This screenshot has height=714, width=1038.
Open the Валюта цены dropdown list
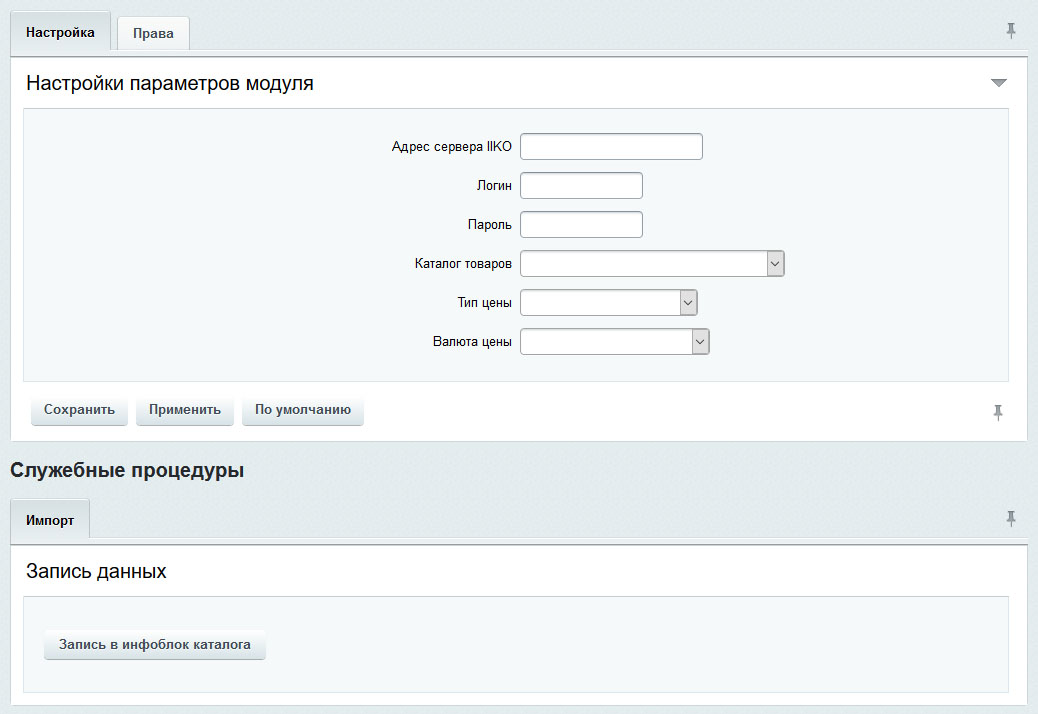coord(614,342)
